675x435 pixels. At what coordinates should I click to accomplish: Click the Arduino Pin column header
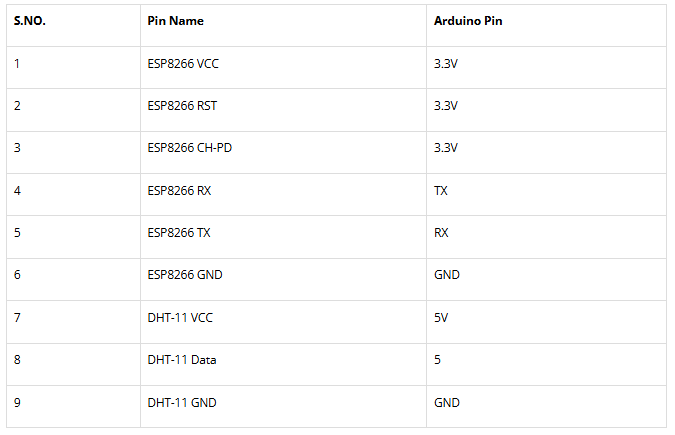pyautogui.click(x=468, y=21)
